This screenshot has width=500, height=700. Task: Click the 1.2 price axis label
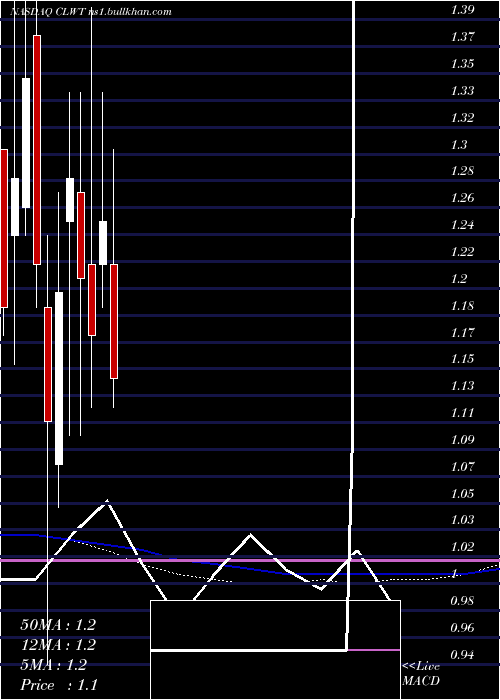(459, 279)
